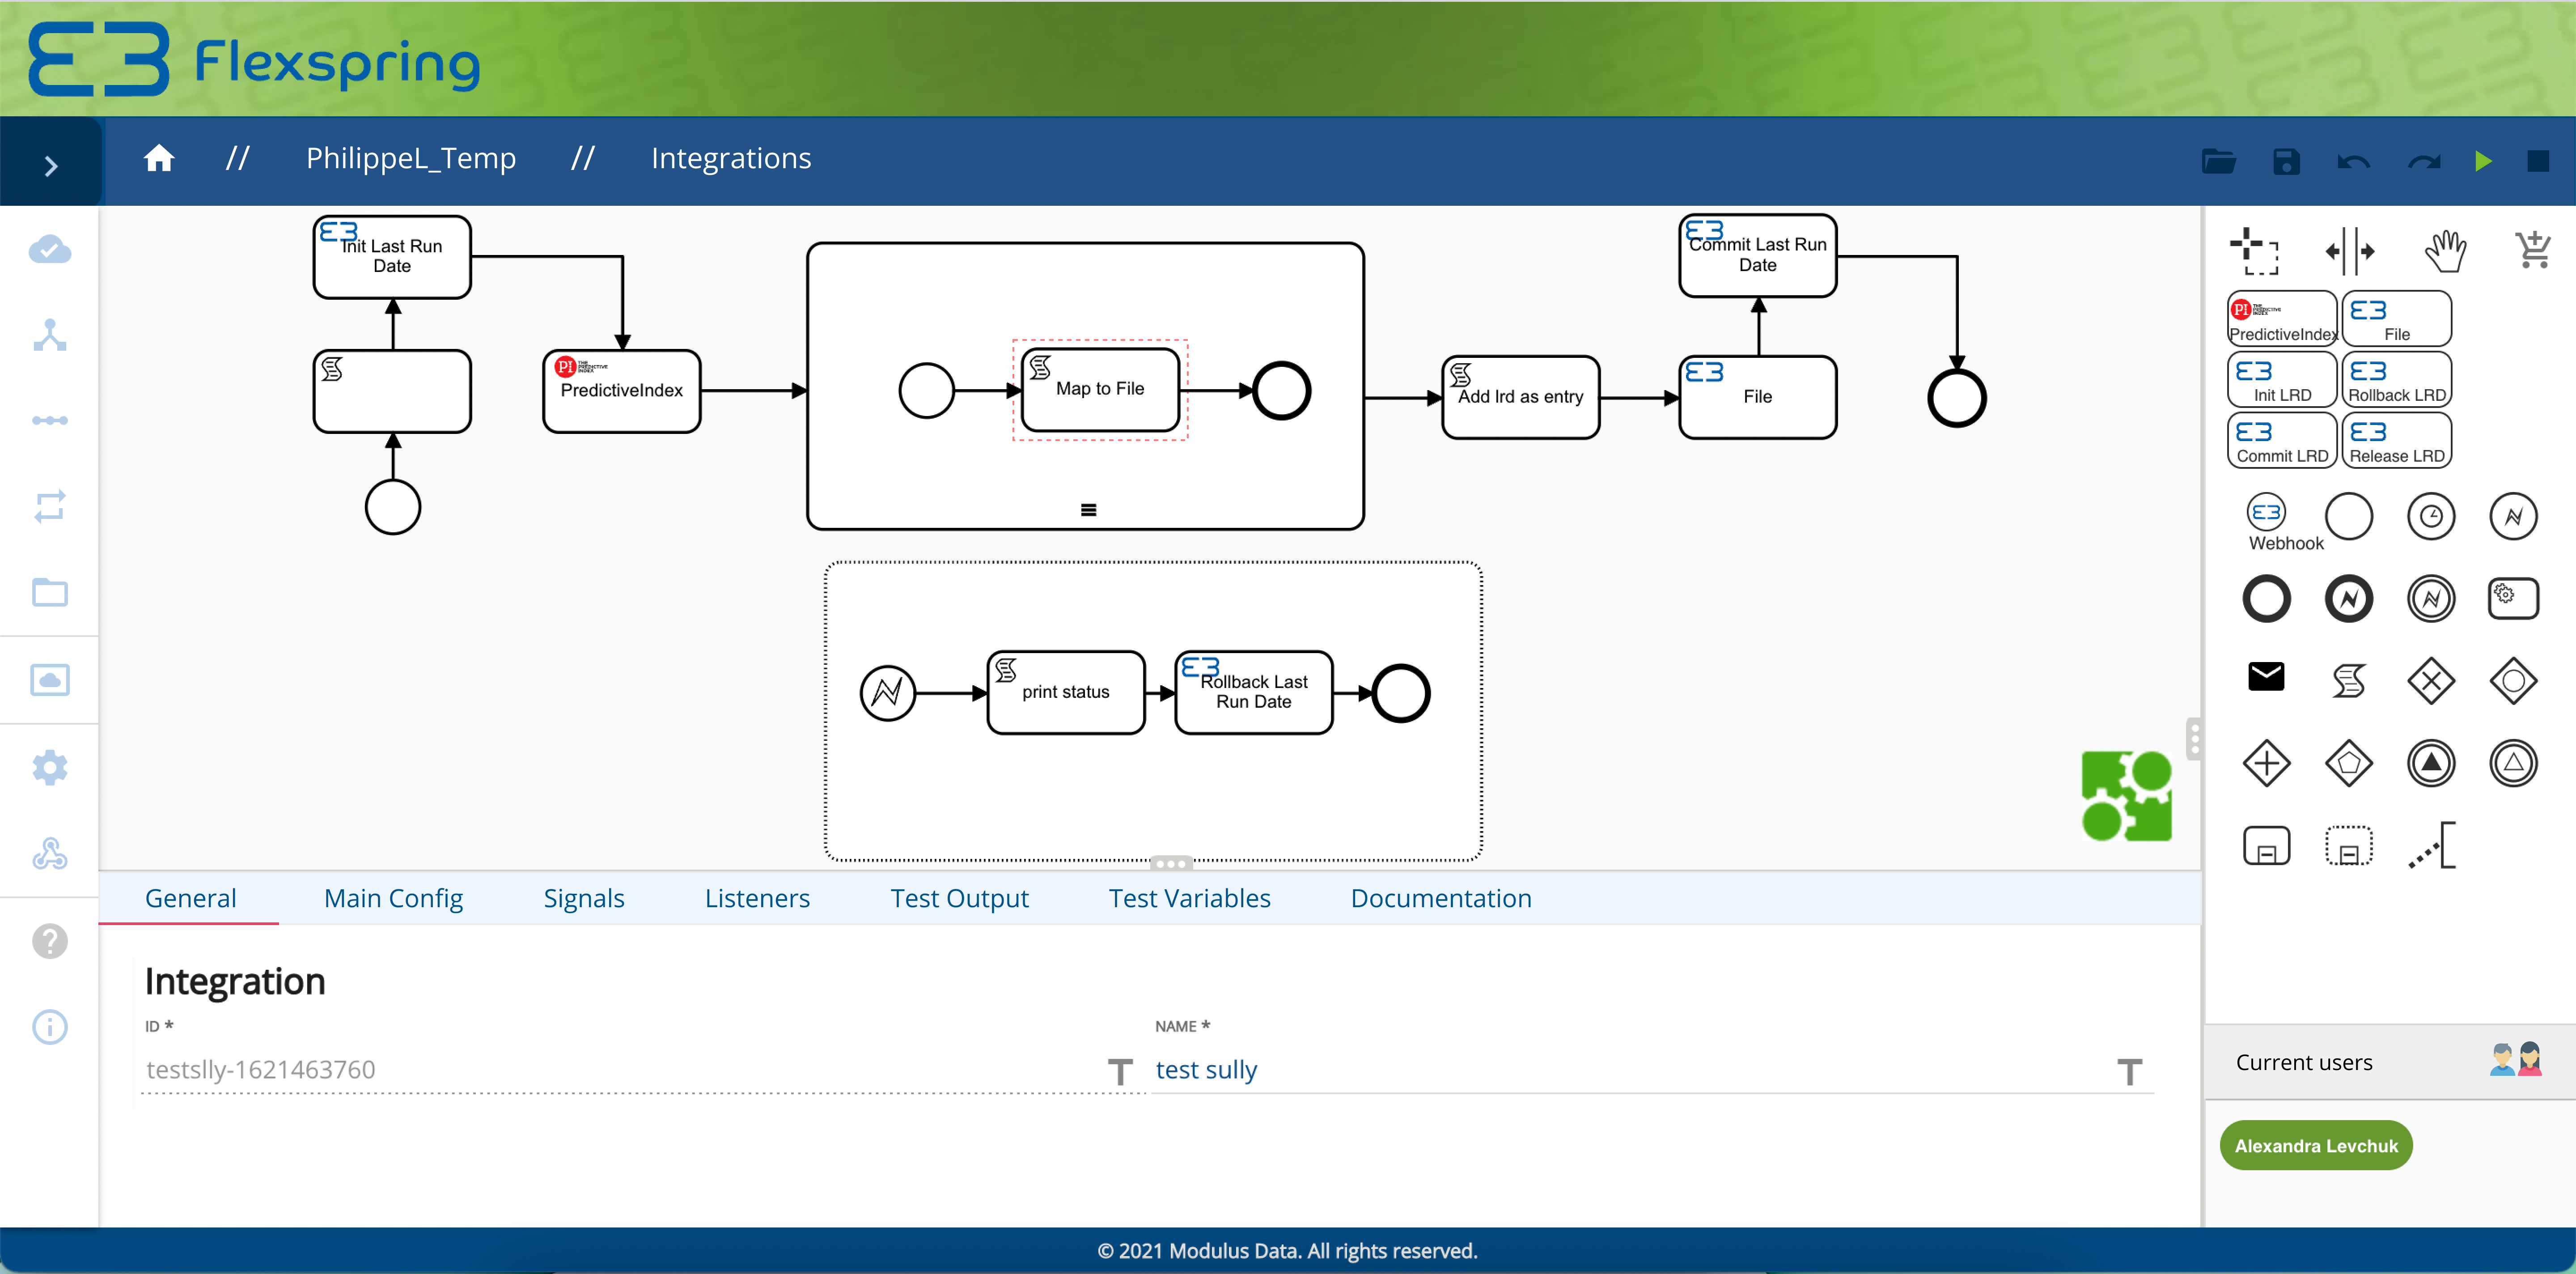
Task: Open settings gear in left sidebar
Action: point(50,767)
